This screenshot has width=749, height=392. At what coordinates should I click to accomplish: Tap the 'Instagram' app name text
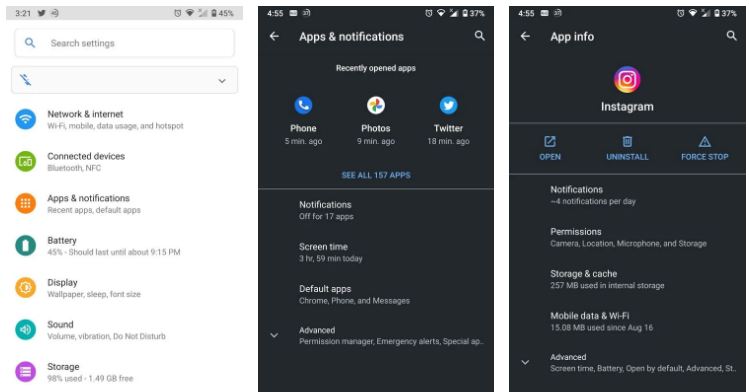pos(627,106)
